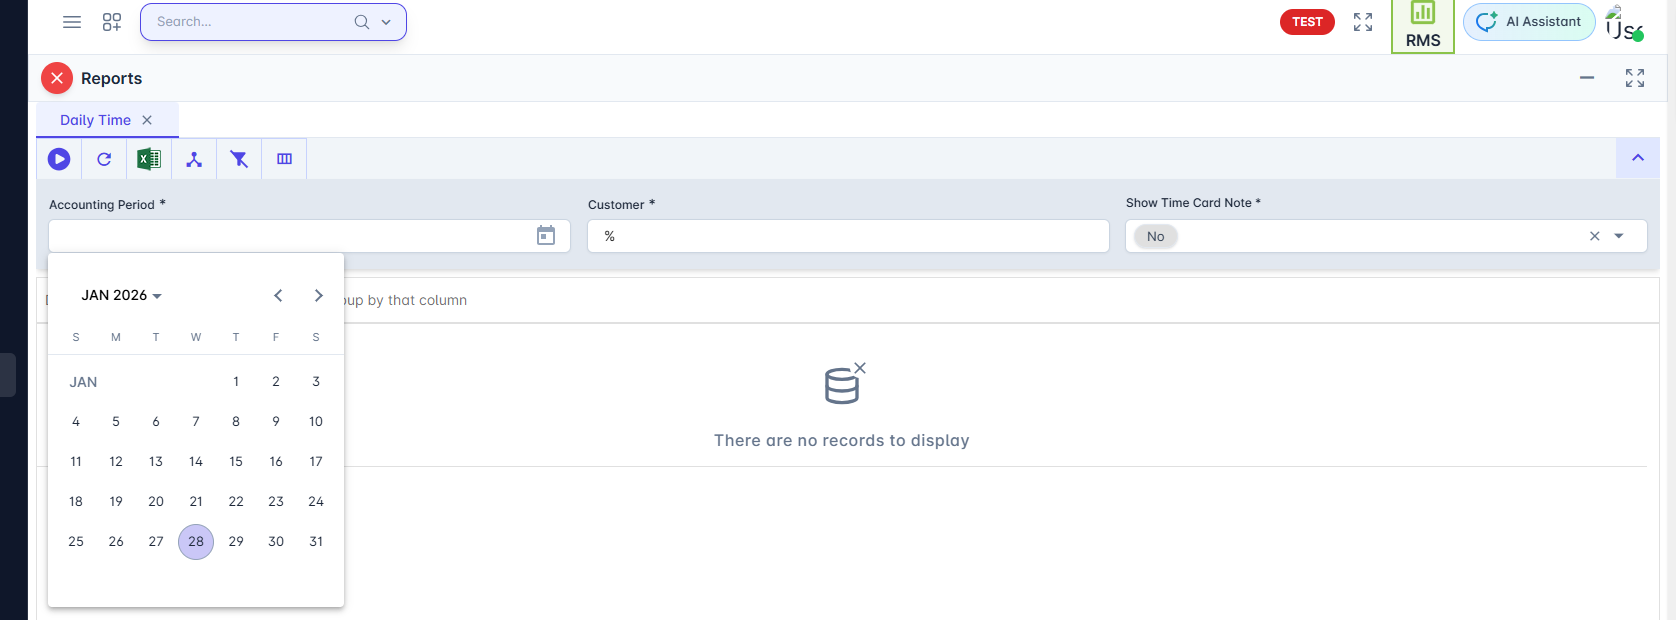Expand the search options dropdown arrow
Screen dimensions: 1676x620
[386, 22]
